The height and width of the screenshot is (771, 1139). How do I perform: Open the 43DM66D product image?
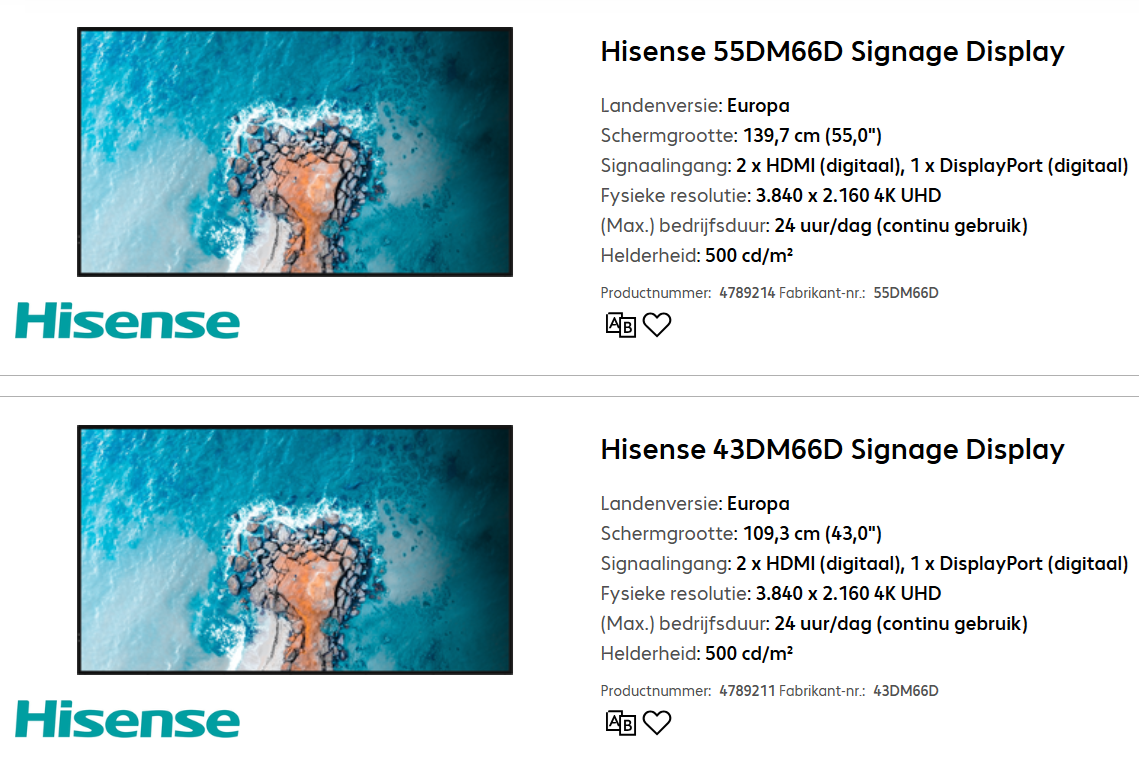[x=295, y=550]
